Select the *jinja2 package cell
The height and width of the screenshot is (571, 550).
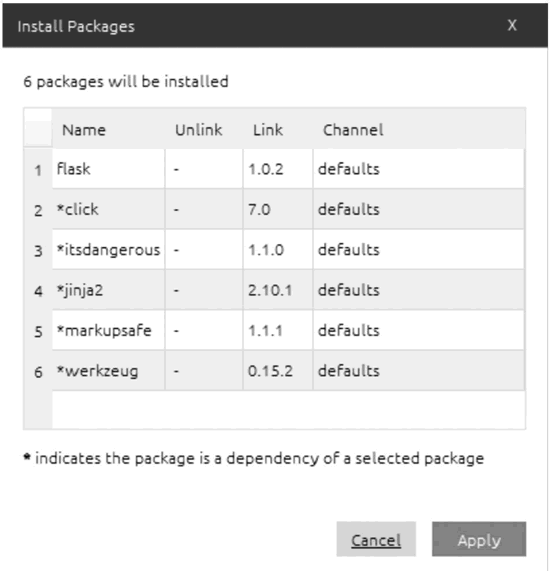click(x=109, y=290)
